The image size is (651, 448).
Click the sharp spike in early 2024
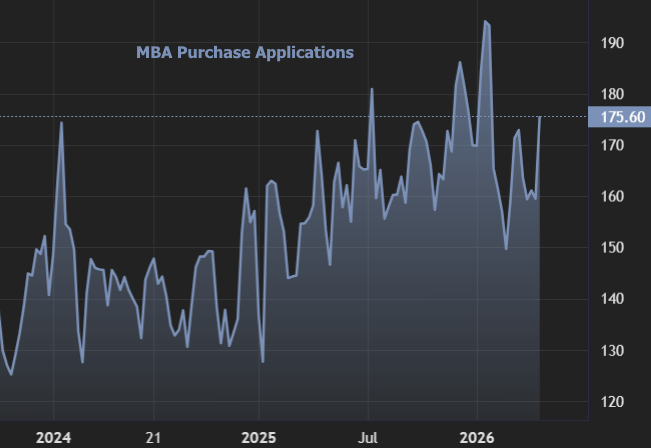coord(61,122)
